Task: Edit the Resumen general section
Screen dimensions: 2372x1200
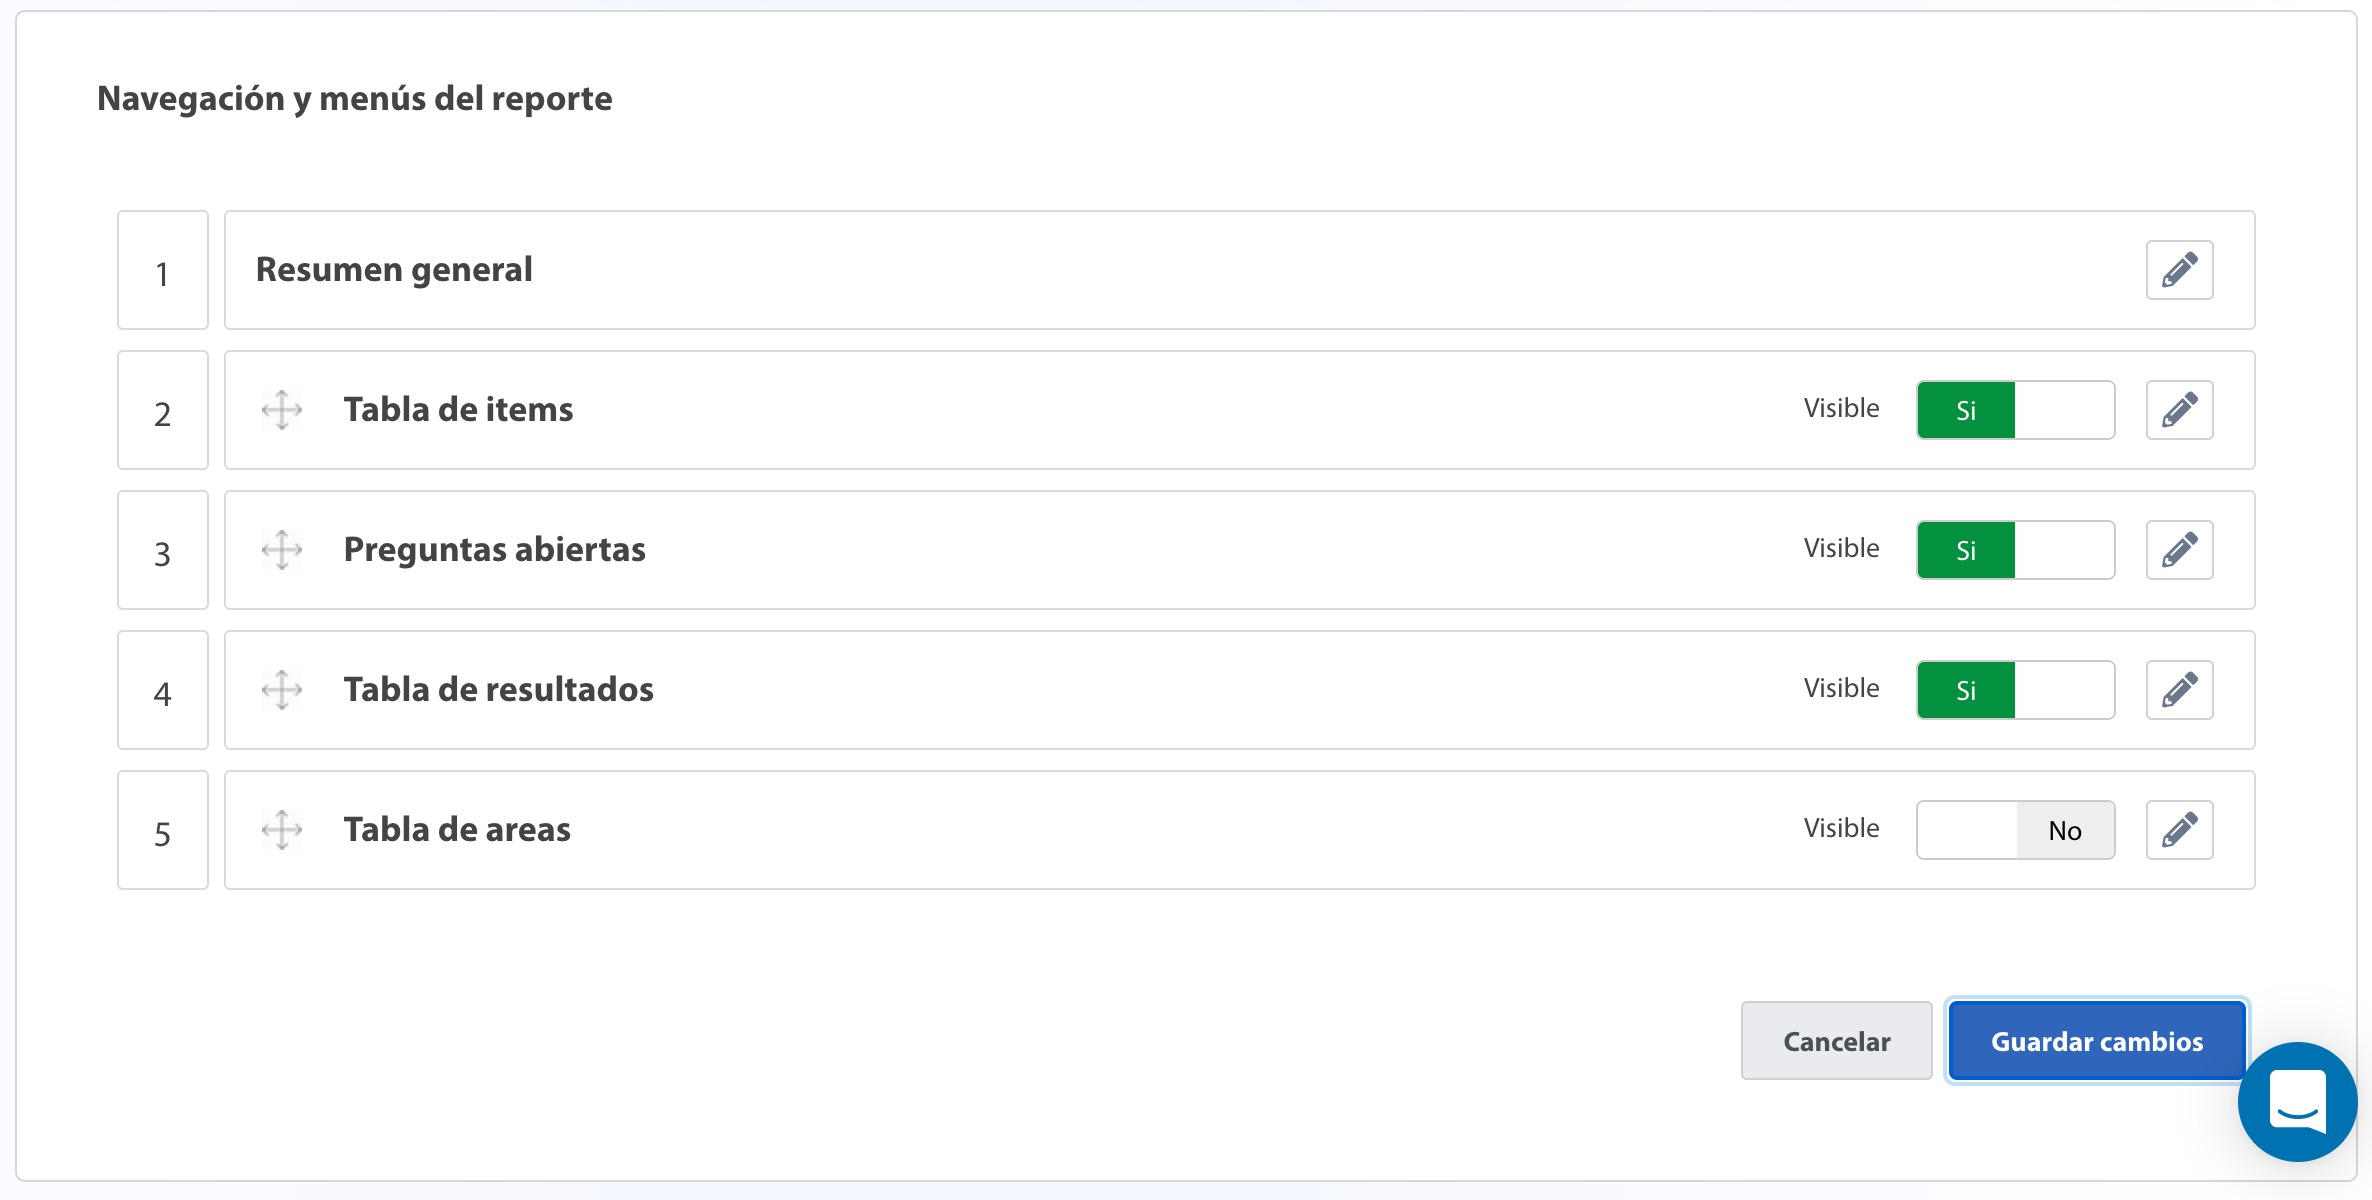Action: pyautogui.click(x=2179, y=270)
